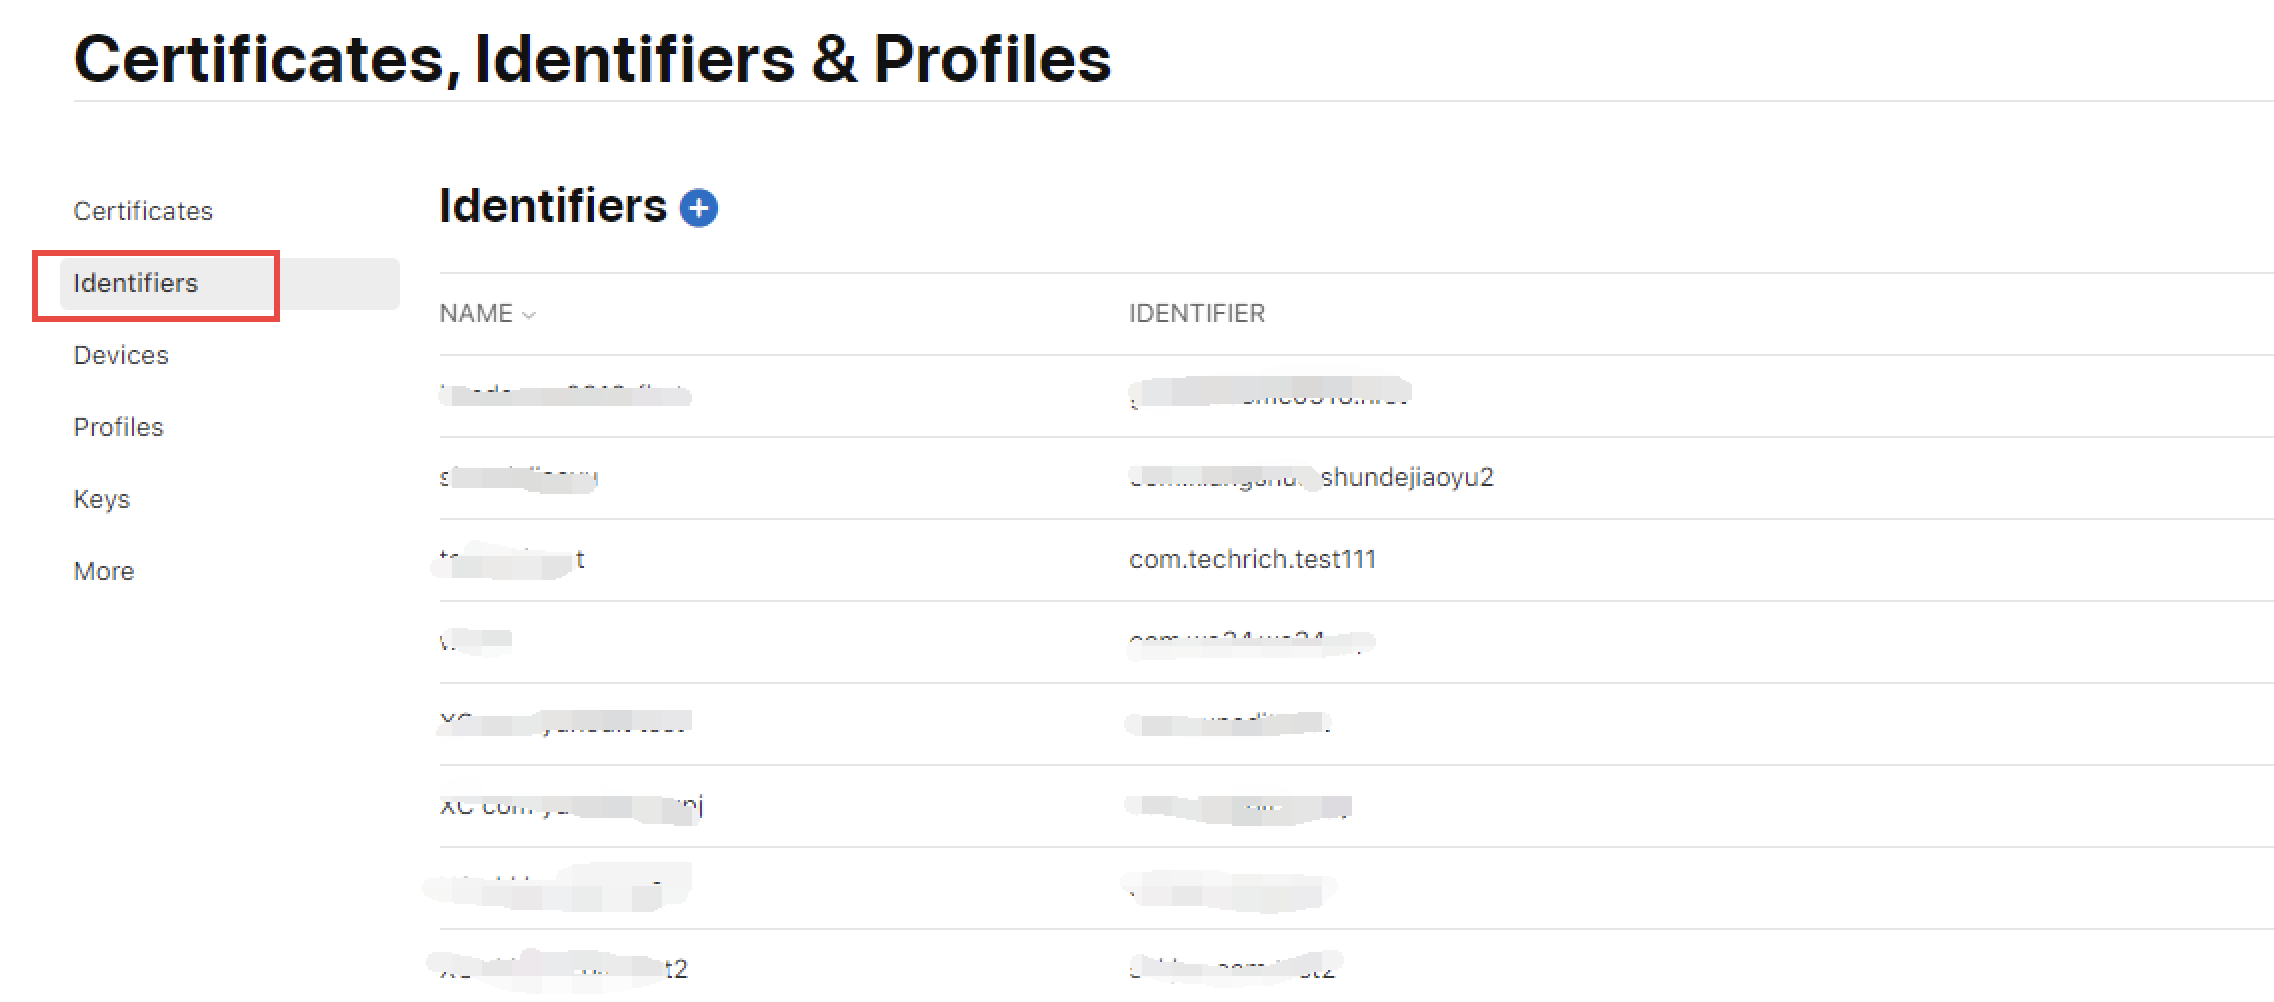
Task: Click the identifier cell in the last row
Action: 1231,968
